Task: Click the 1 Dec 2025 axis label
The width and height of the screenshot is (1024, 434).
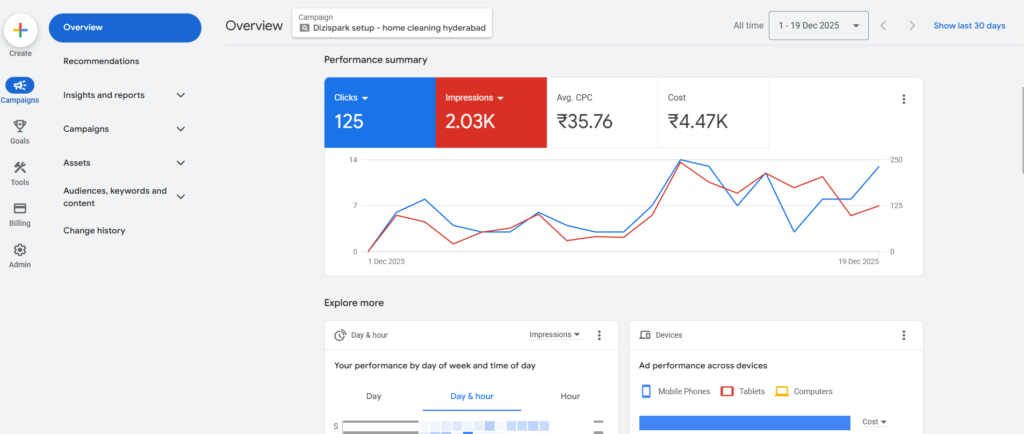Action: point(385,261)
